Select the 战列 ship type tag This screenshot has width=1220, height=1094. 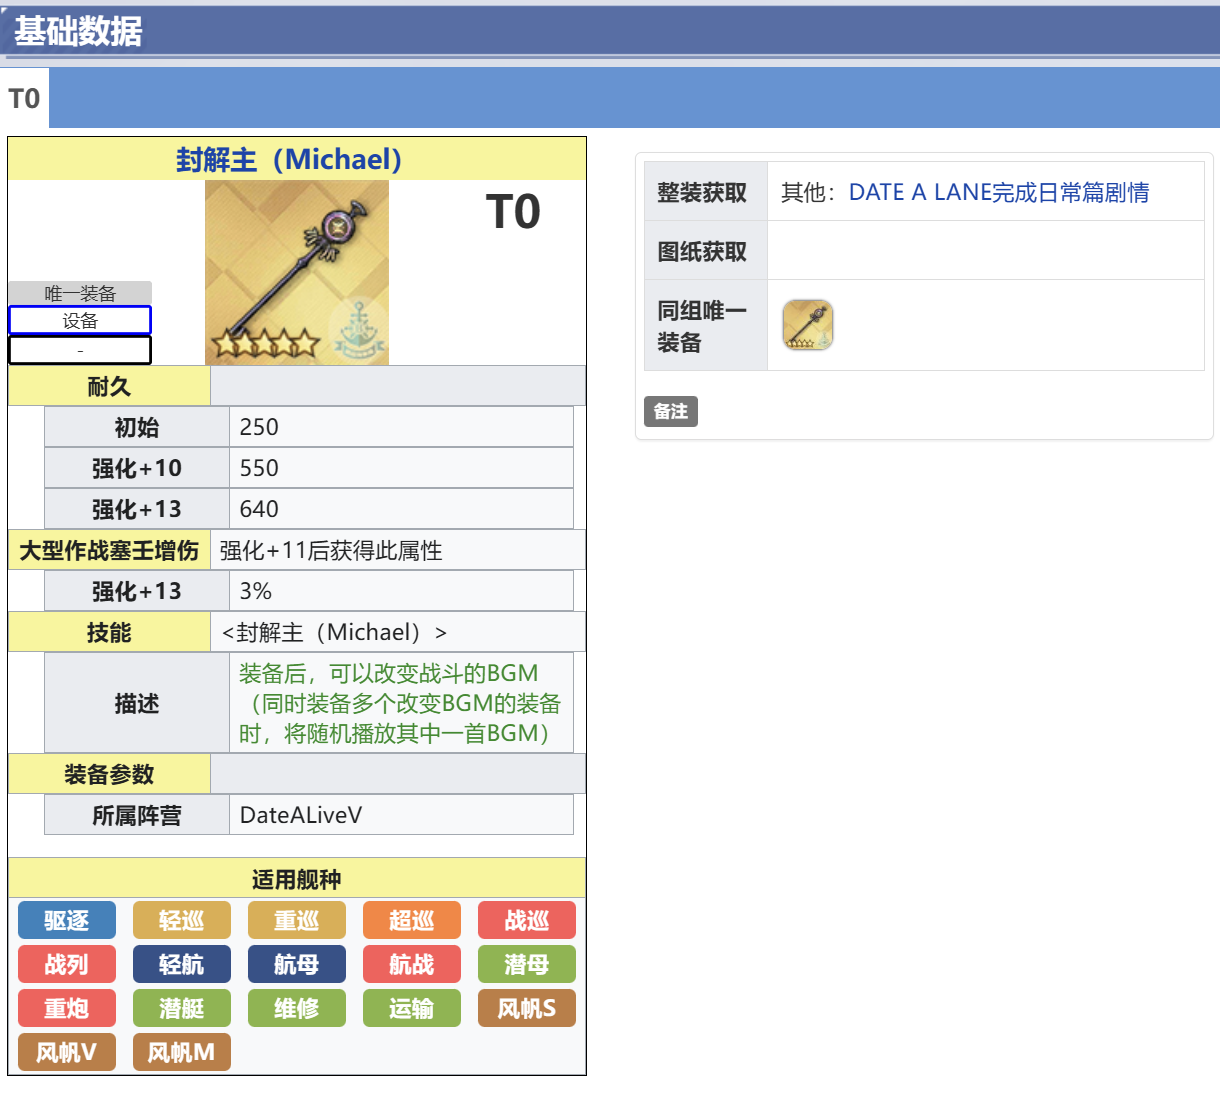pos(67,965)
